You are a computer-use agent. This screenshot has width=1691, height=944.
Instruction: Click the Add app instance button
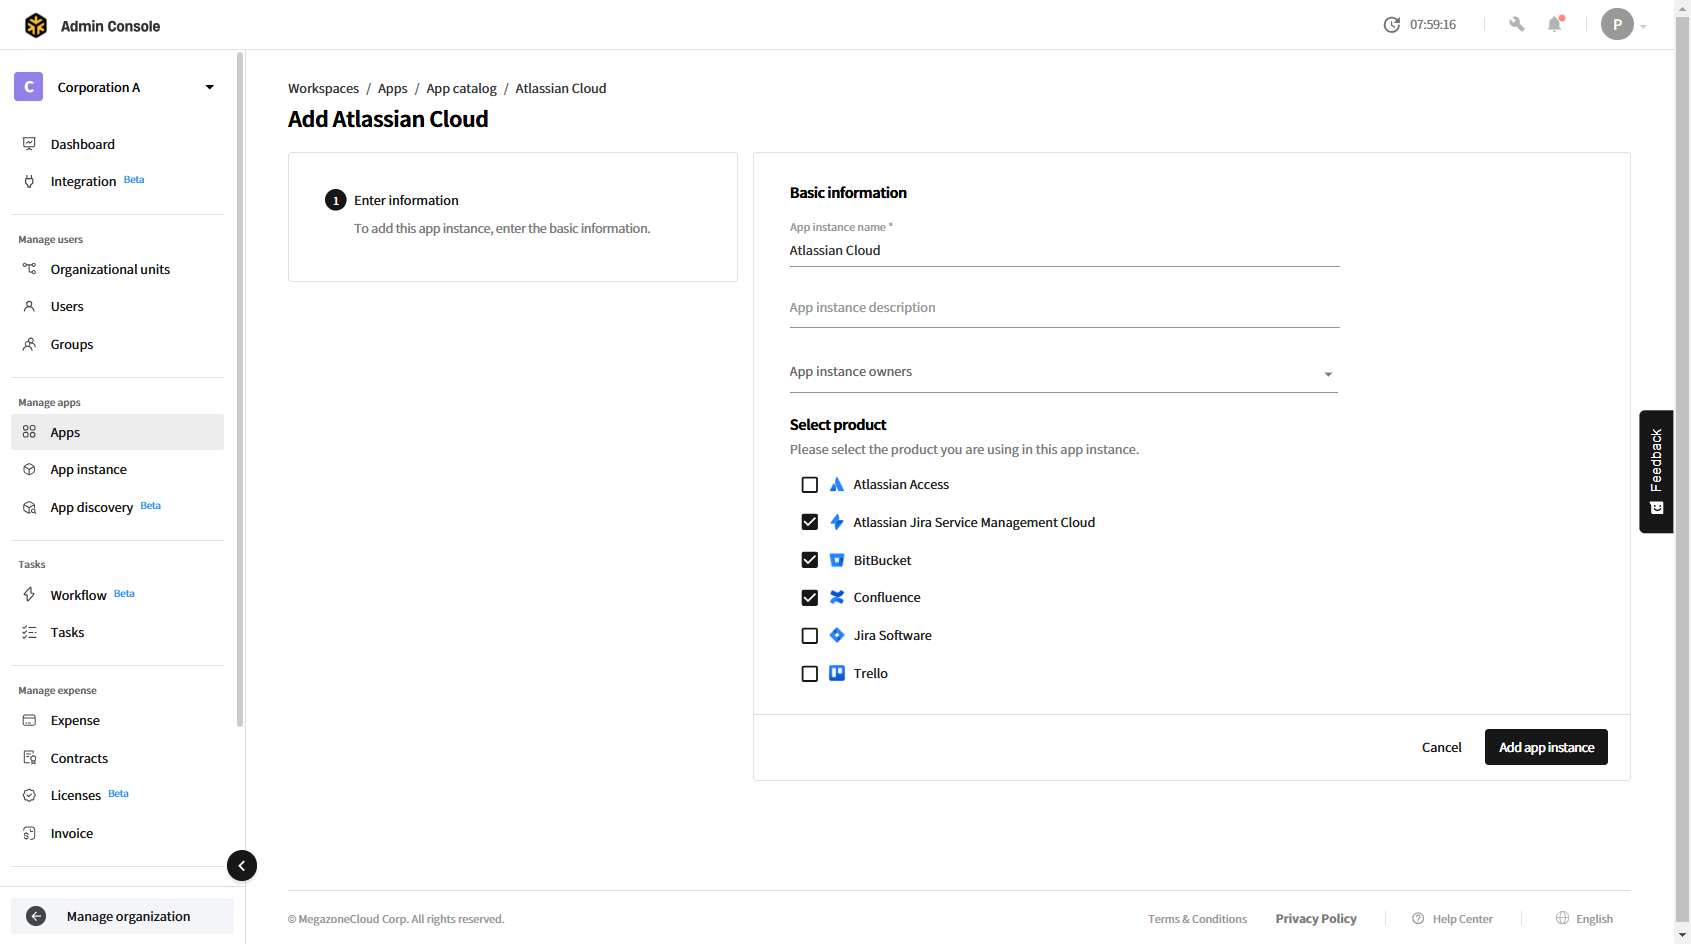(x=1546, y=747)
